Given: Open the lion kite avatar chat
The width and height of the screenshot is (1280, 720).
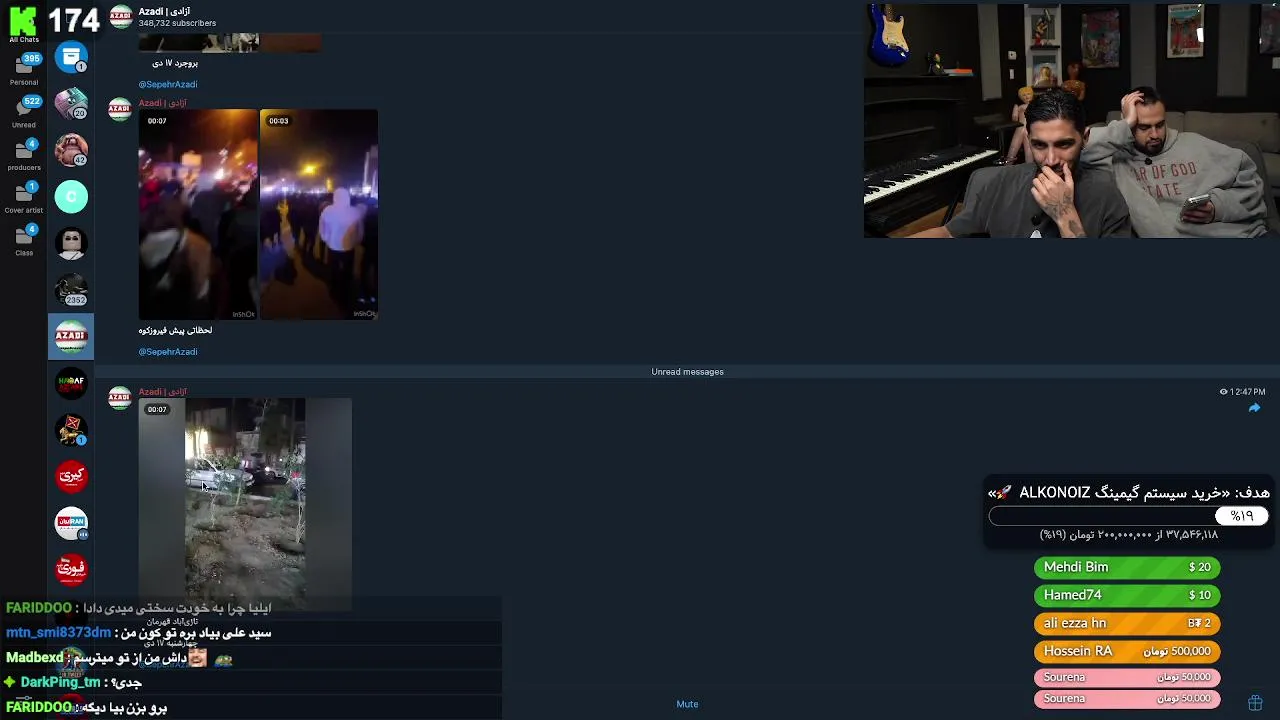Looking at the screenshot, I should [x=71, y=430].
